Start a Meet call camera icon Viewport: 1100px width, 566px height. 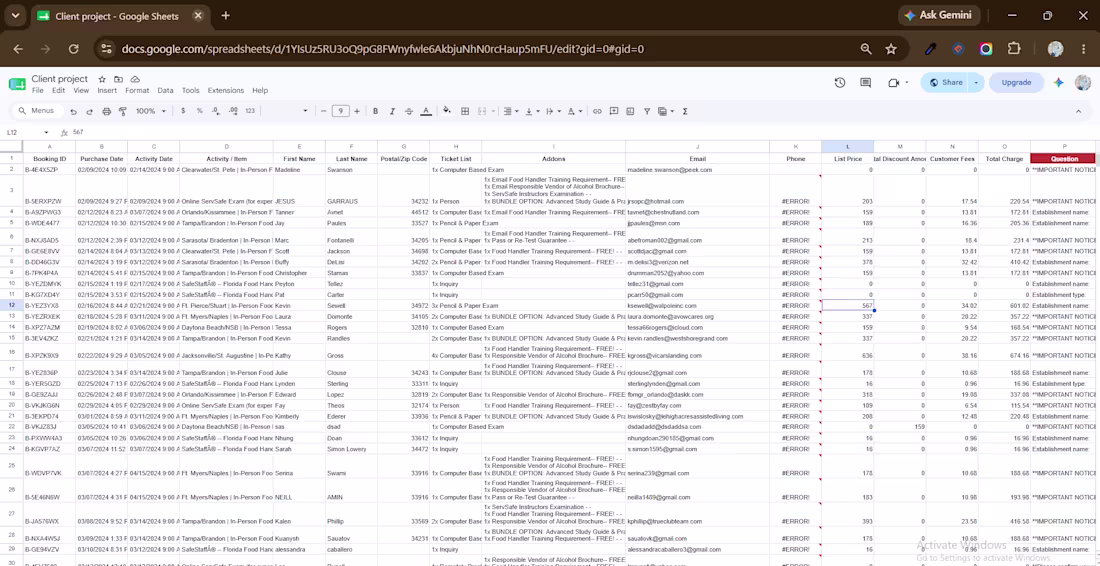[893, 83]
